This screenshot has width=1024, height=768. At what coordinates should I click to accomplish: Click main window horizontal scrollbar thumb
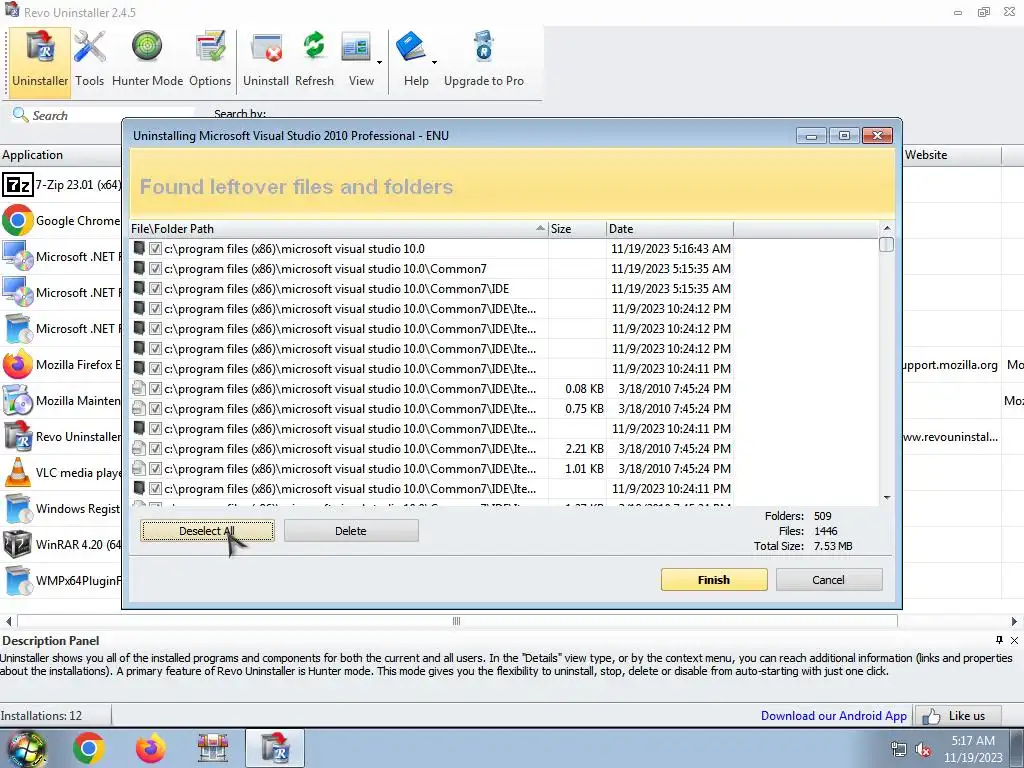[x=456, y=621]
